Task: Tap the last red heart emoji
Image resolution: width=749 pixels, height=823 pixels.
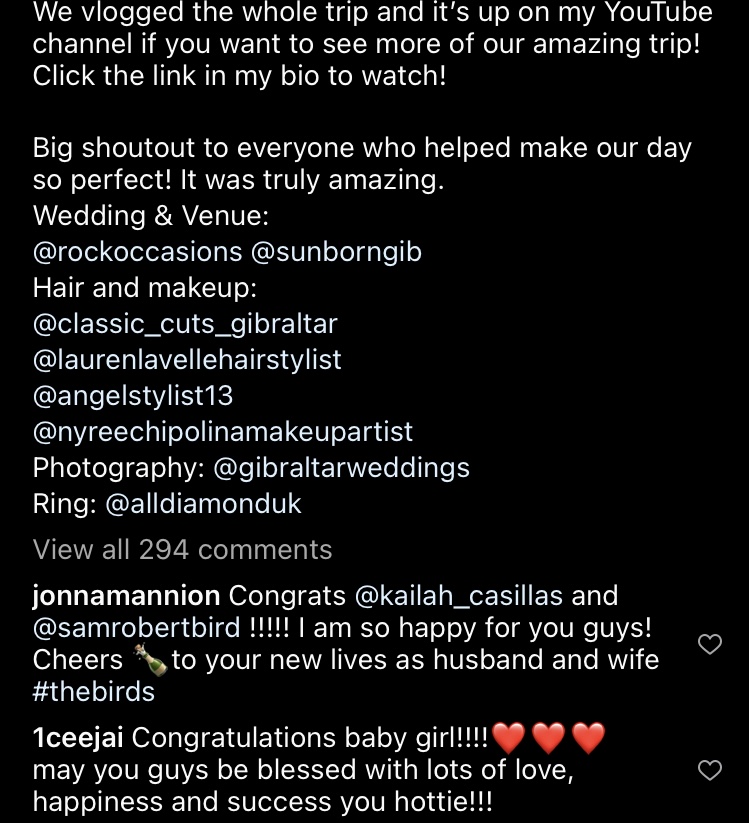Action: pyautogui.click(x=588, y=738)
